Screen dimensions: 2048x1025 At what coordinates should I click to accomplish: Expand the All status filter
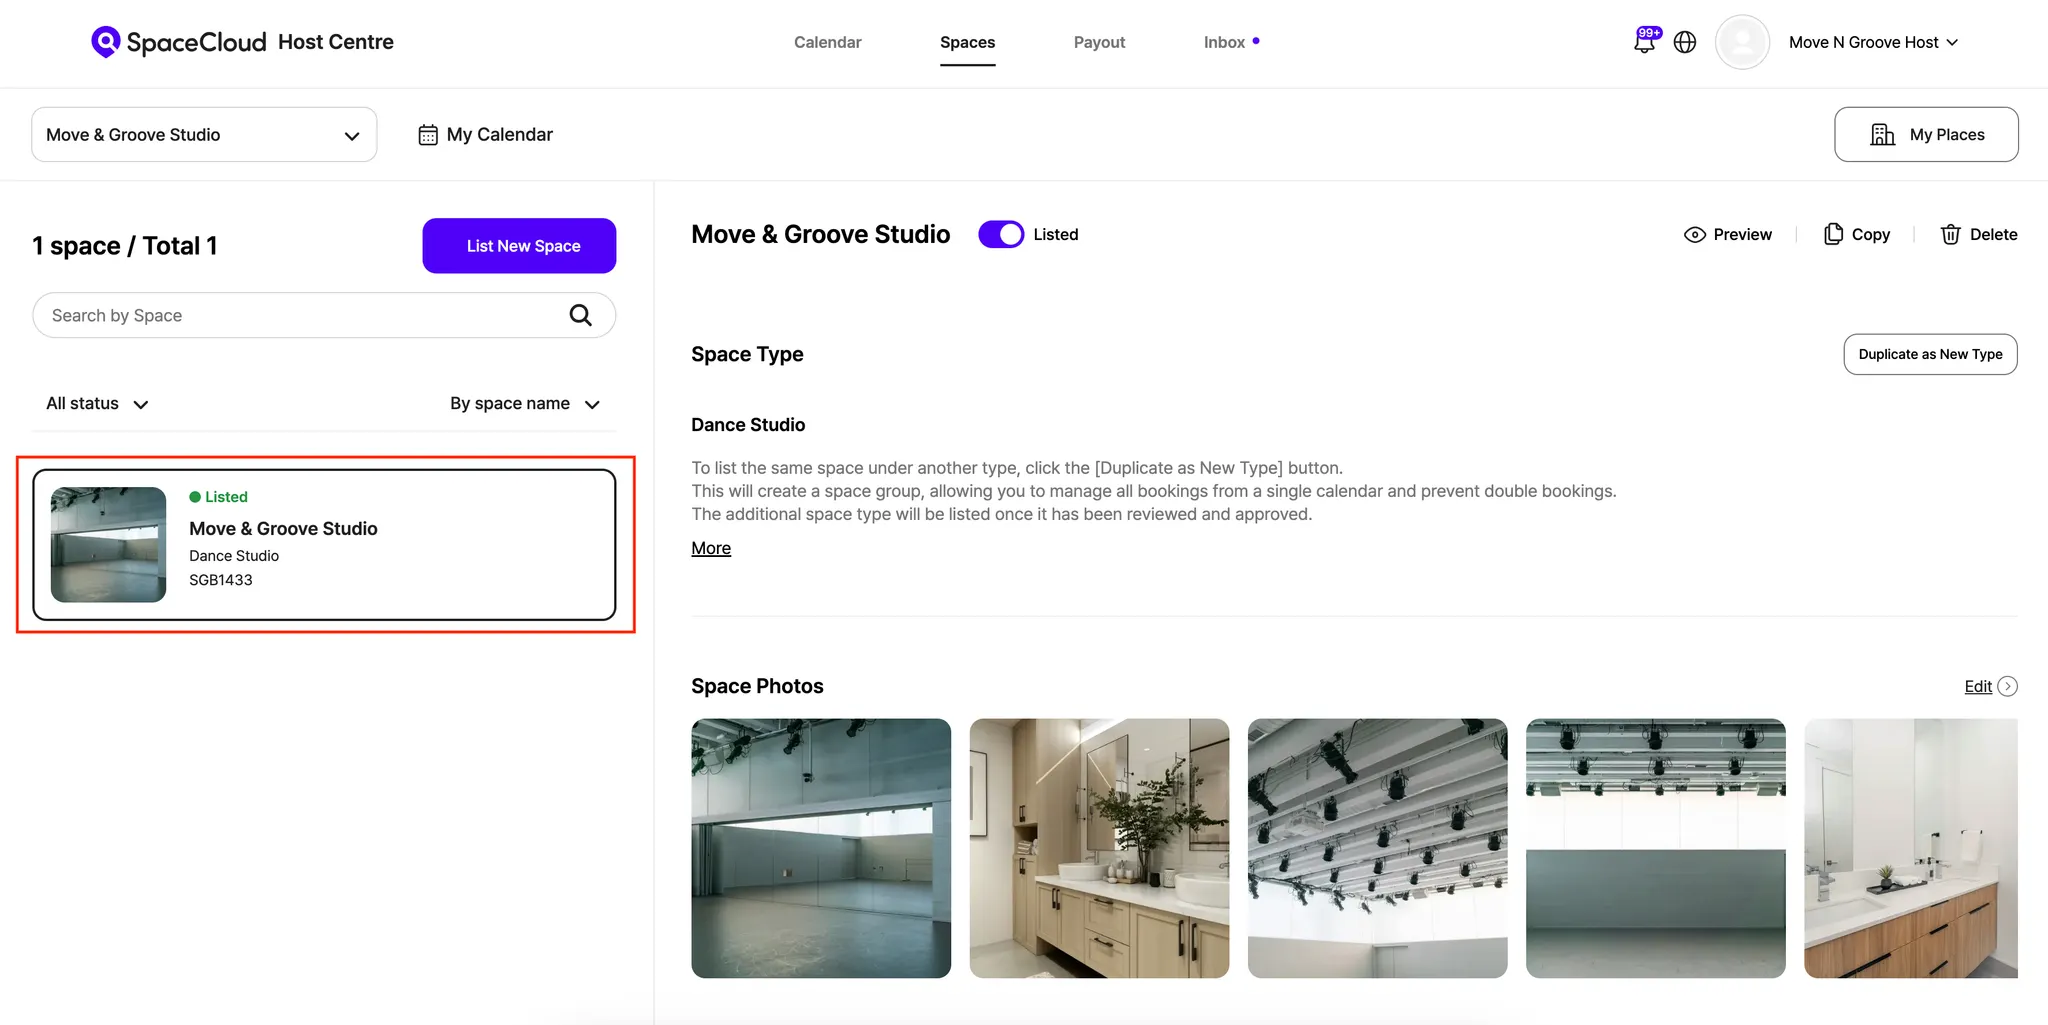(97, 403)
